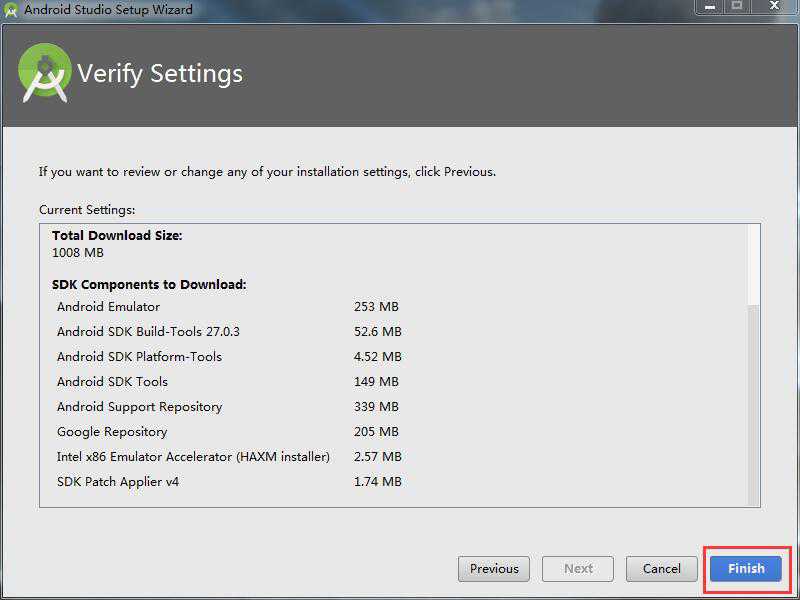
Task: Click the 1008 MB total size value
Action: pyautogui.click(x=78, y=253)
